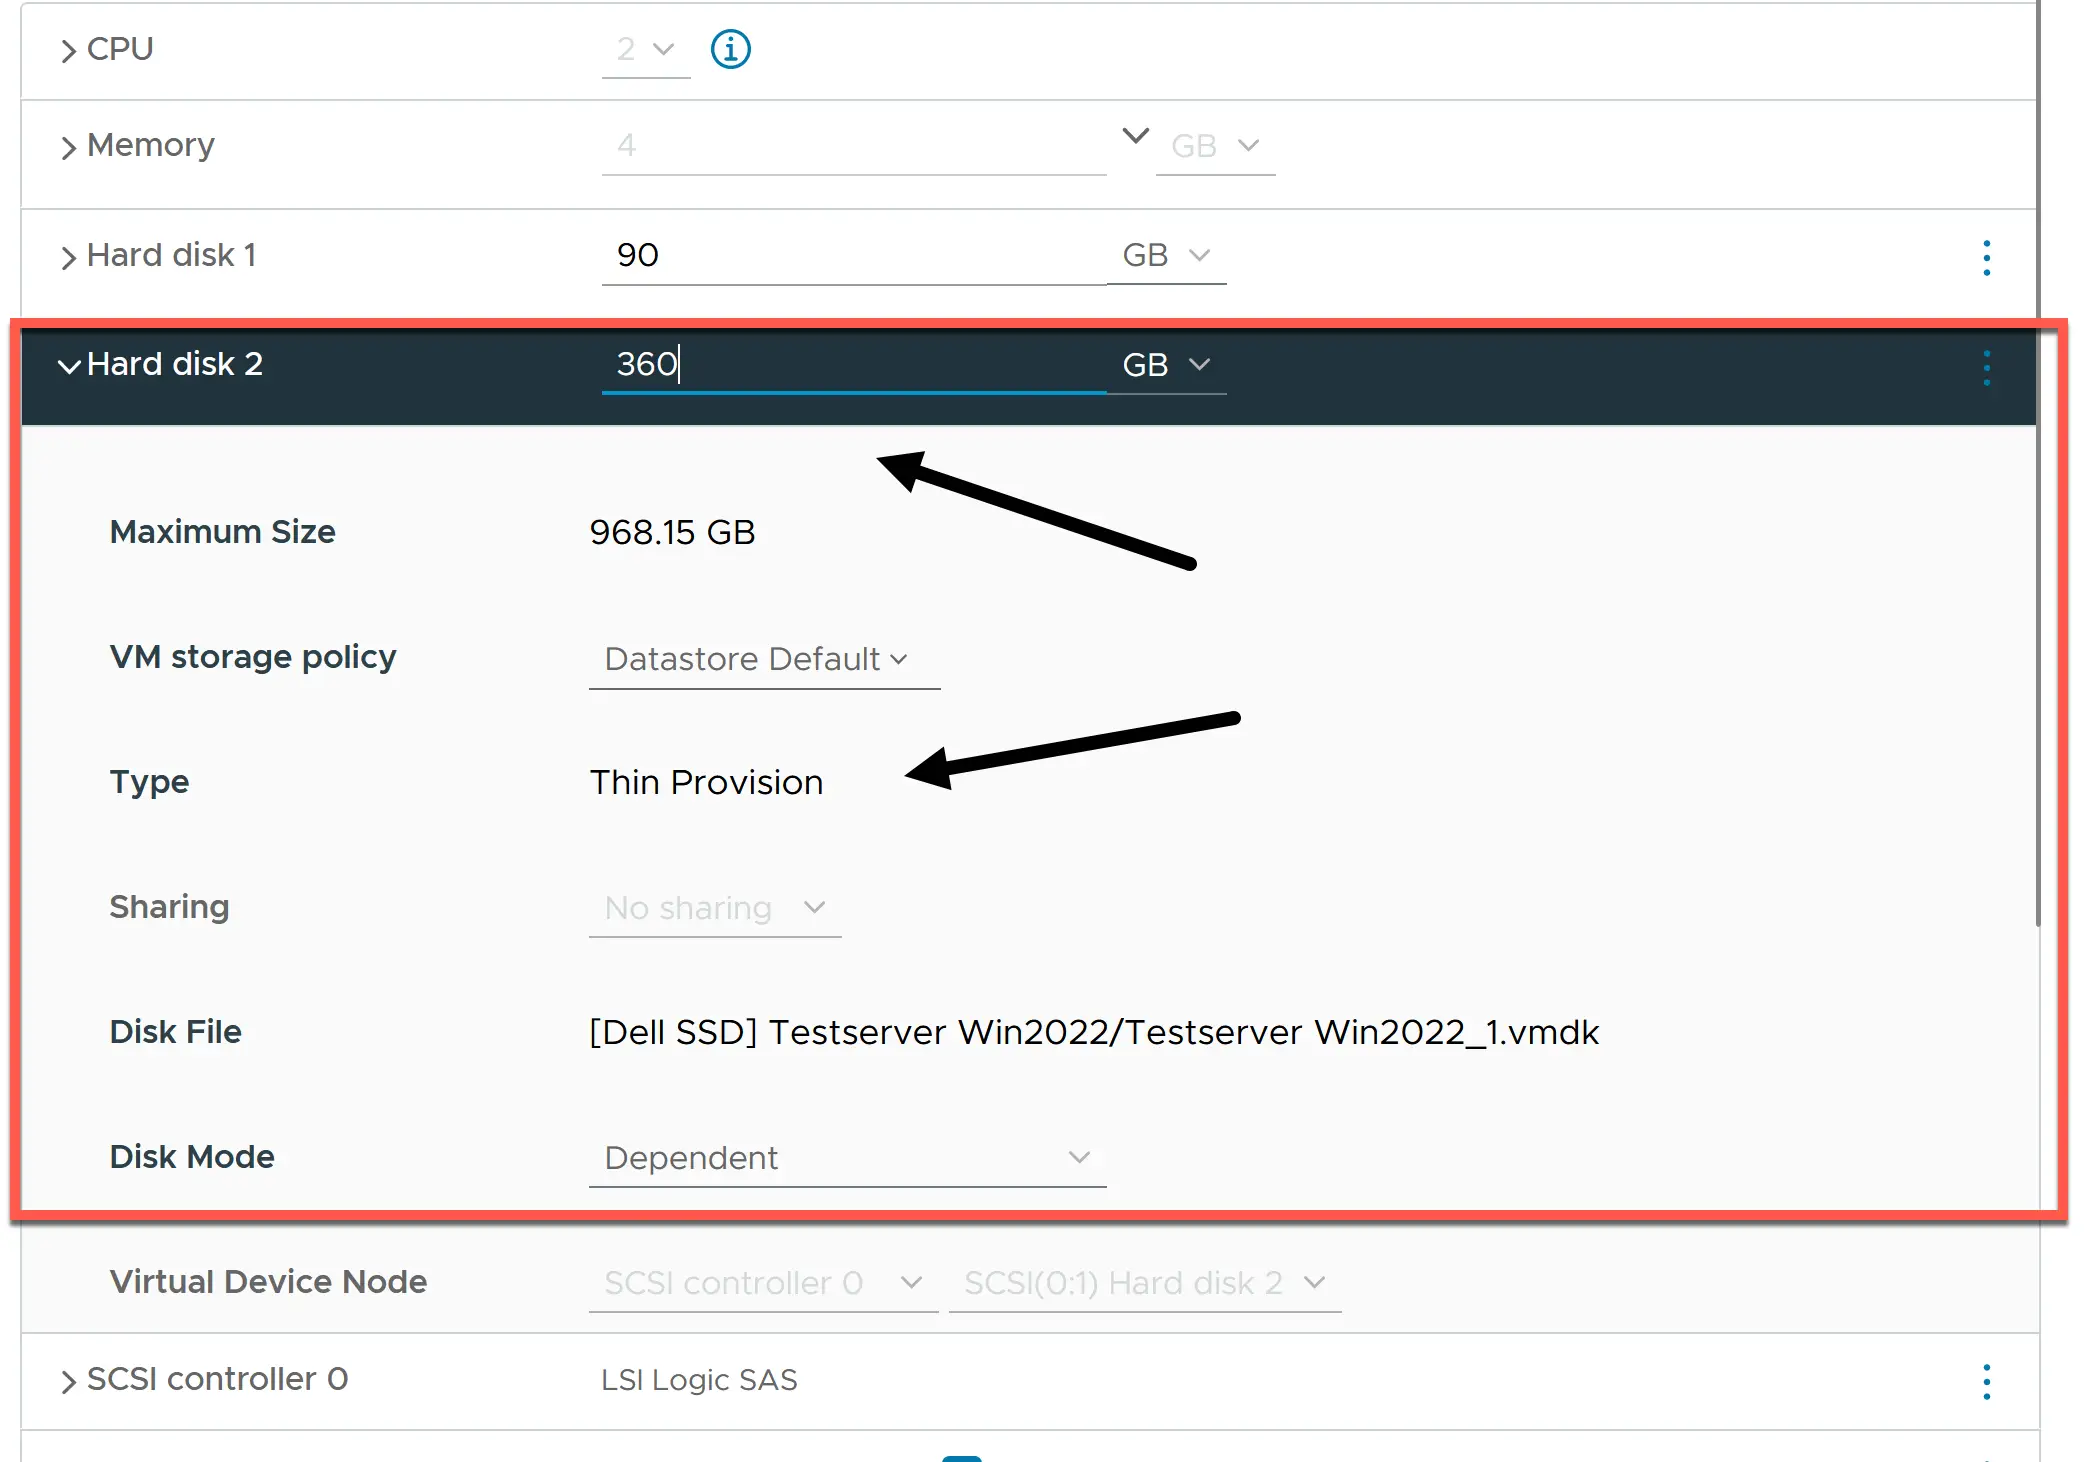Click the Hard disk 1 size input field

tap(850, 256)
